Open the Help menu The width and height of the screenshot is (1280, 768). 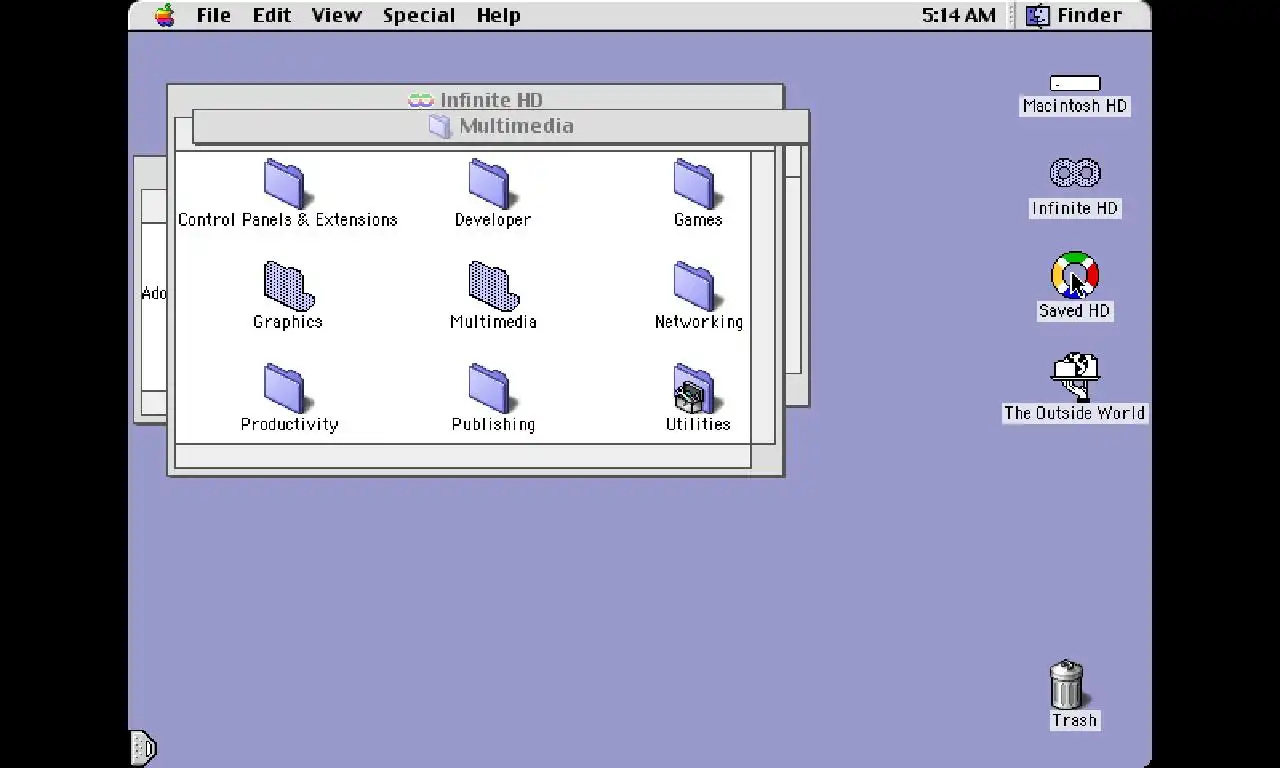tap(498, 15)
